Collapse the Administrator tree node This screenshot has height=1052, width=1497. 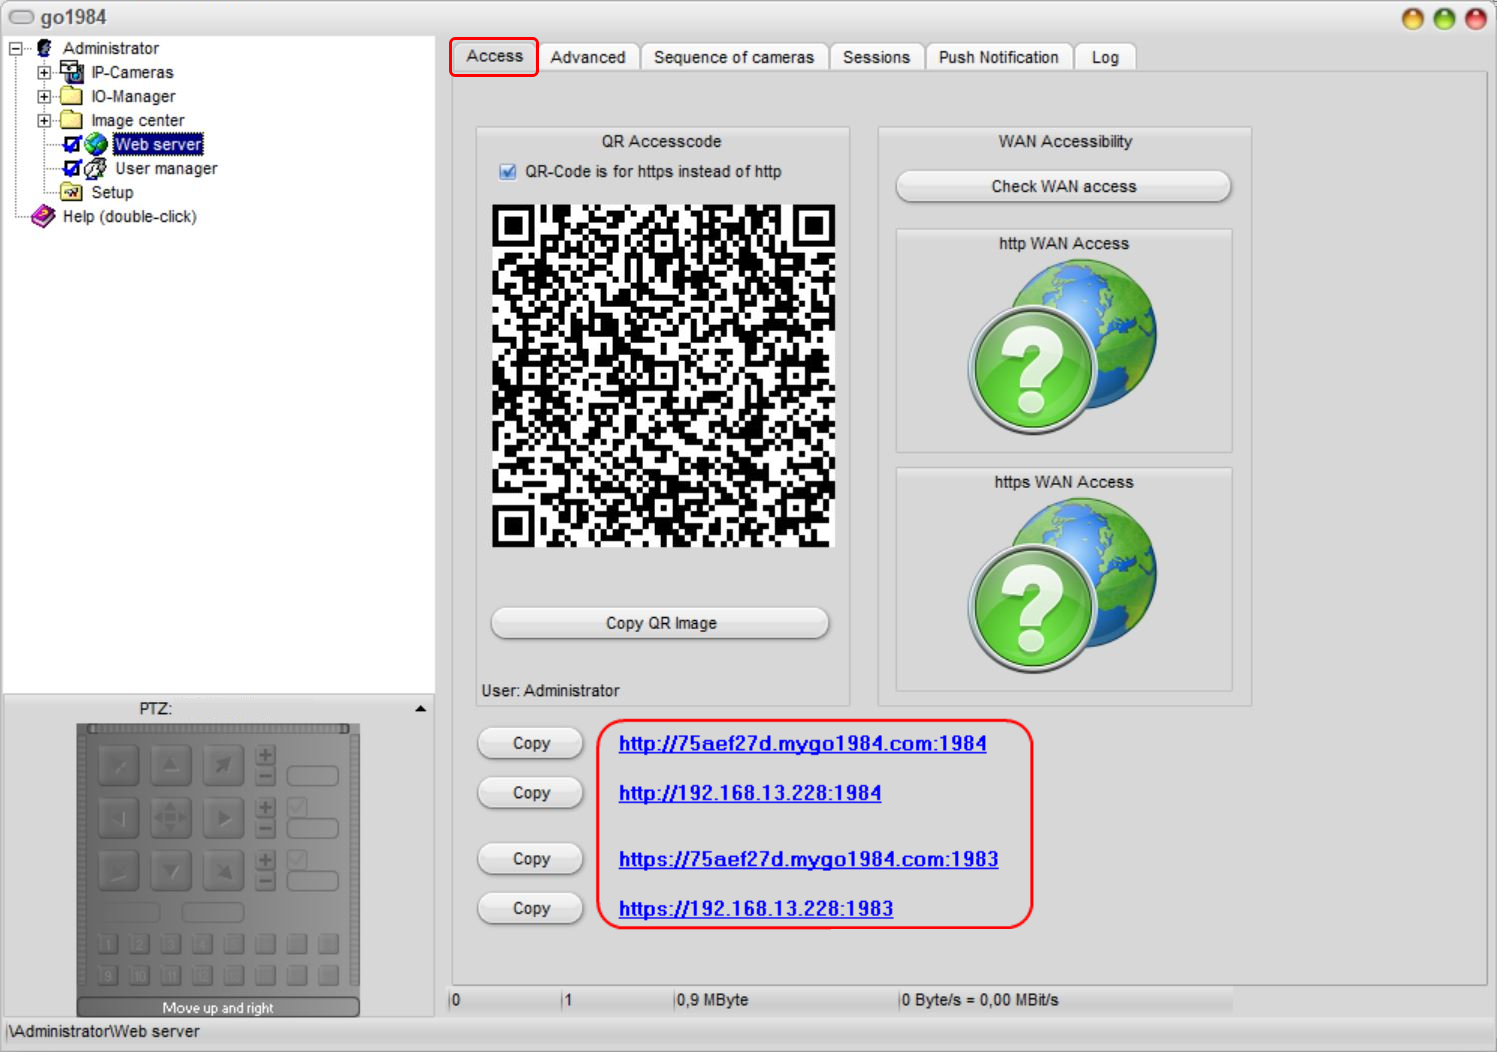coord(16,48)
